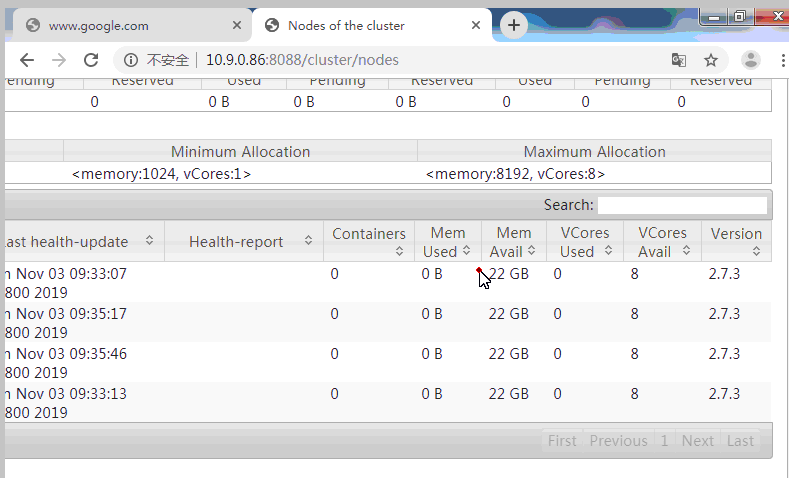Click the Search input field
Viewport: 789px width, 478px height.
[x=682, y=205]
